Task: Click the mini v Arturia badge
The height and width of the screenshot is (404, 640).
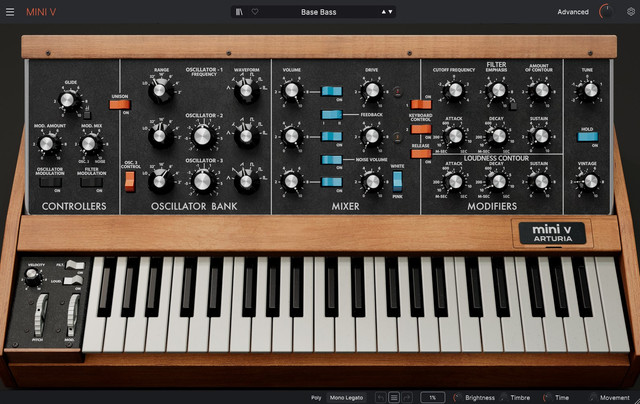Action: click(552, 233)
